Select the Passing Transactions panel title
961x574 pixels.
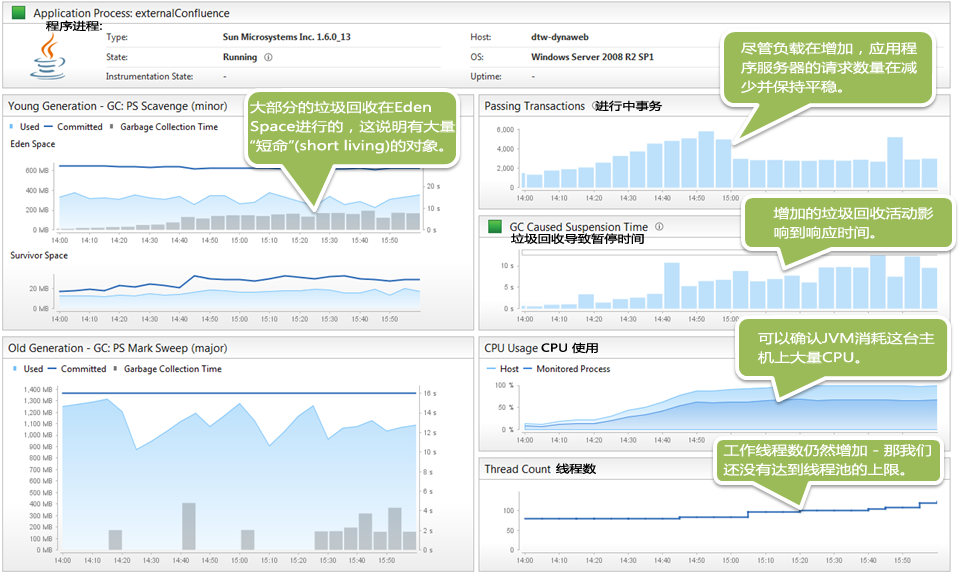pos(534,106)
